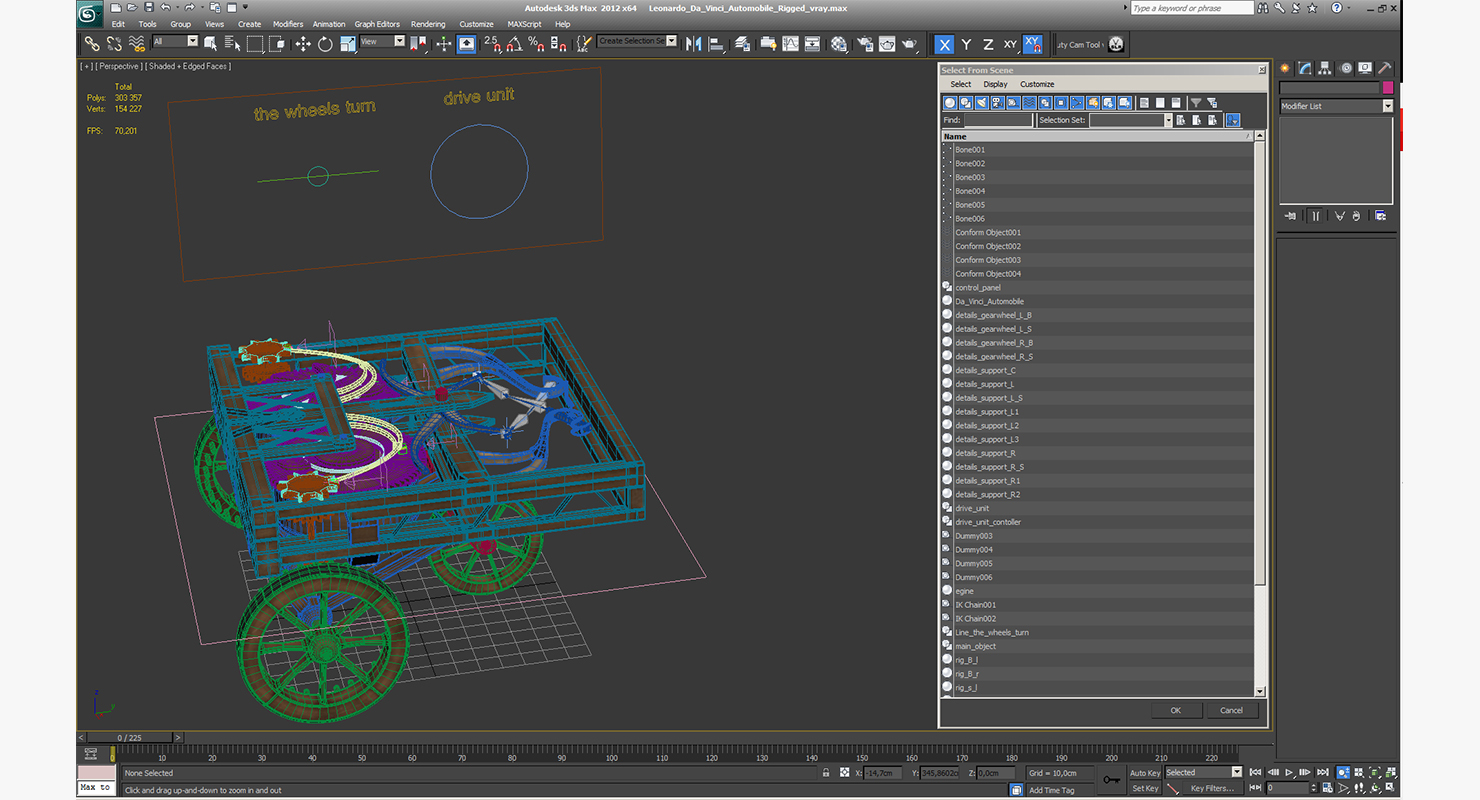Image resolution: width=1480 pixels, height=800 pixels.
Task: Activate Select and Rotate tool
Action: (x=325, y=44)
